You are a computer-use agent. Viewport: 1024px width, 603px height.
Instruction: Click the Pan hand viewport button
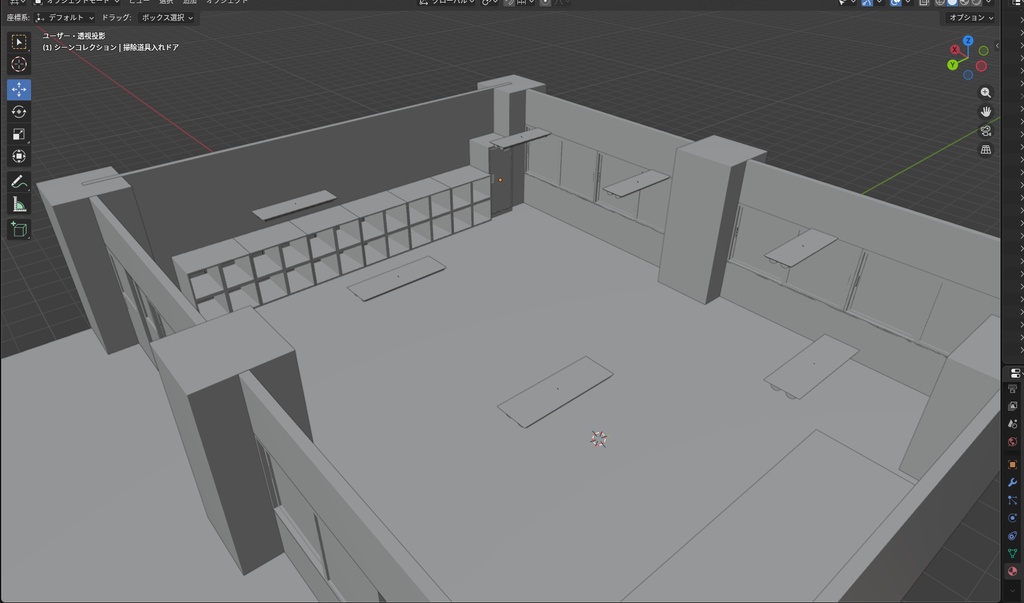[985, 112]
